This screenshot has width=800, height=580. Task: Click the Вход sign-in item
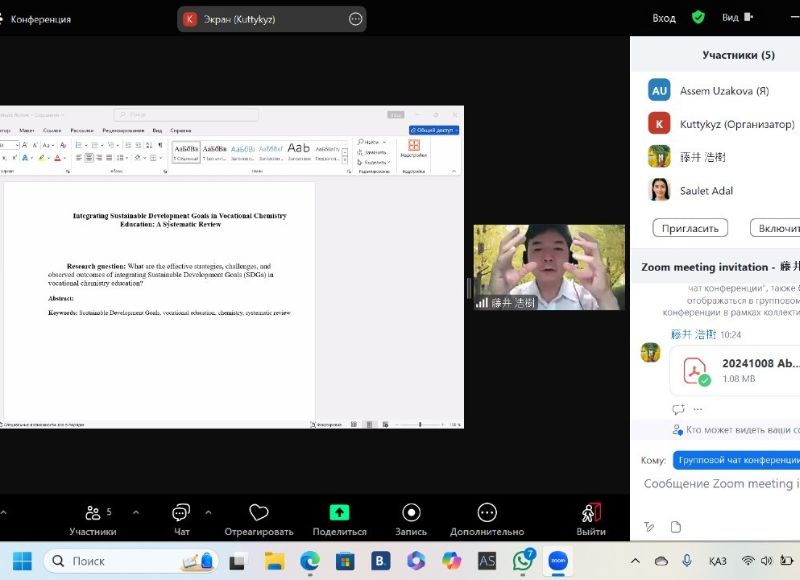pyautogui.click(x=664, y=18)
